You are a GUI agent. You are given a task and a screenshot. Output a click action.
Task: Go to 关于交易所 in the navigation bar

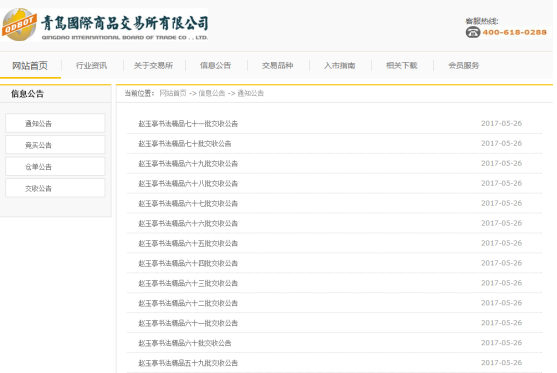(x=153, y=66)
